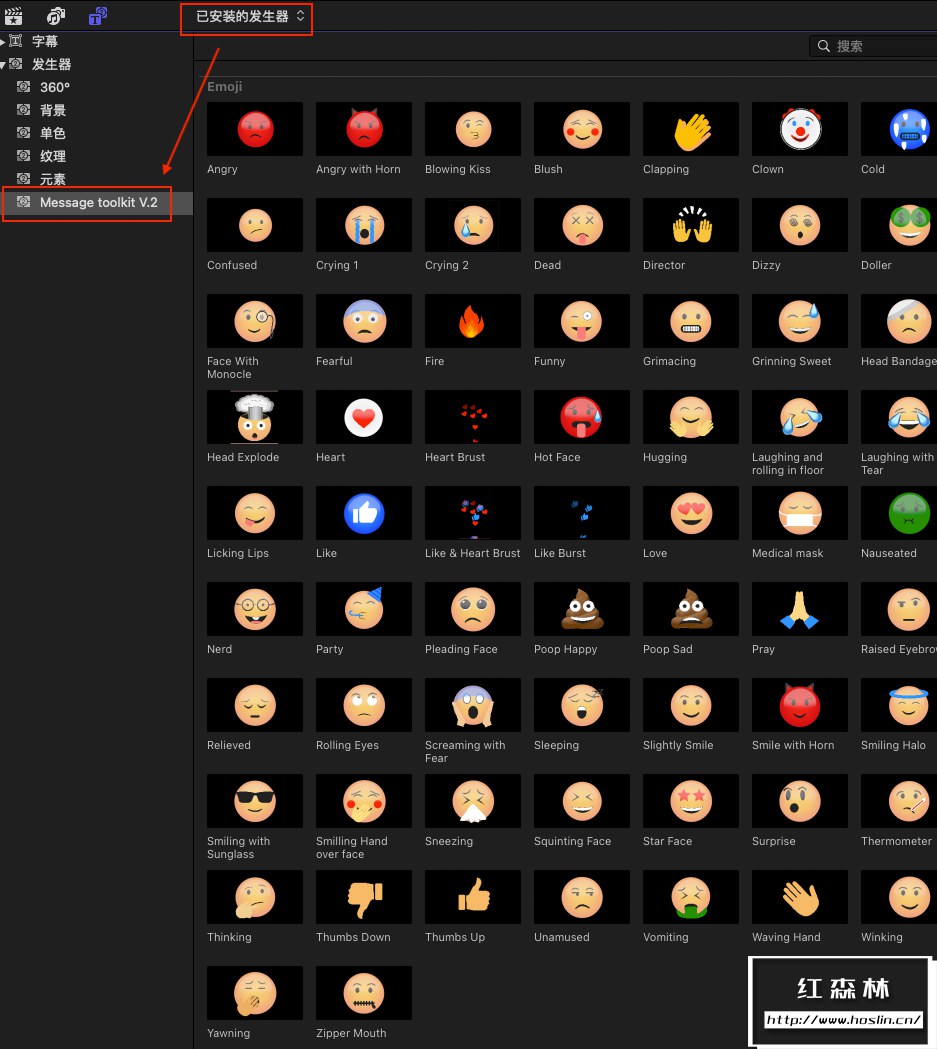Expand the 字幕 category triangle
This screenshot has height=1049, width=937.
pyautogui.click(x=3, y=41)
